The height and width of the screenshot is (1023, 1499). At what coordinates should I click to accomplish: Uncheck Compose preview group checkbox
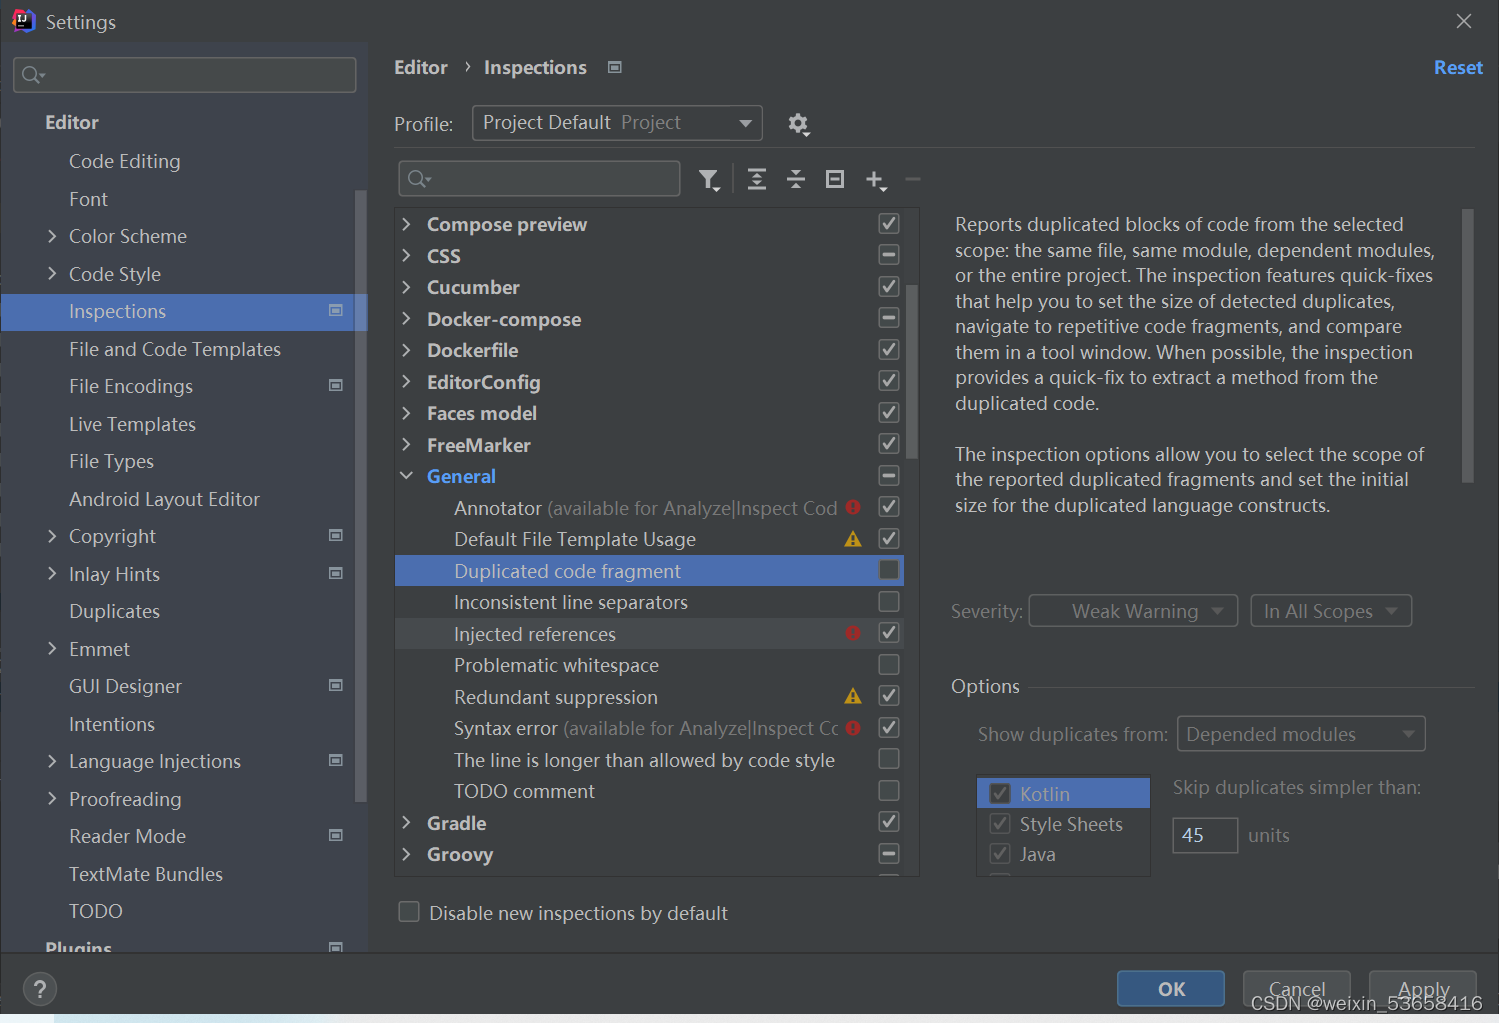click(x=889, y=223)
